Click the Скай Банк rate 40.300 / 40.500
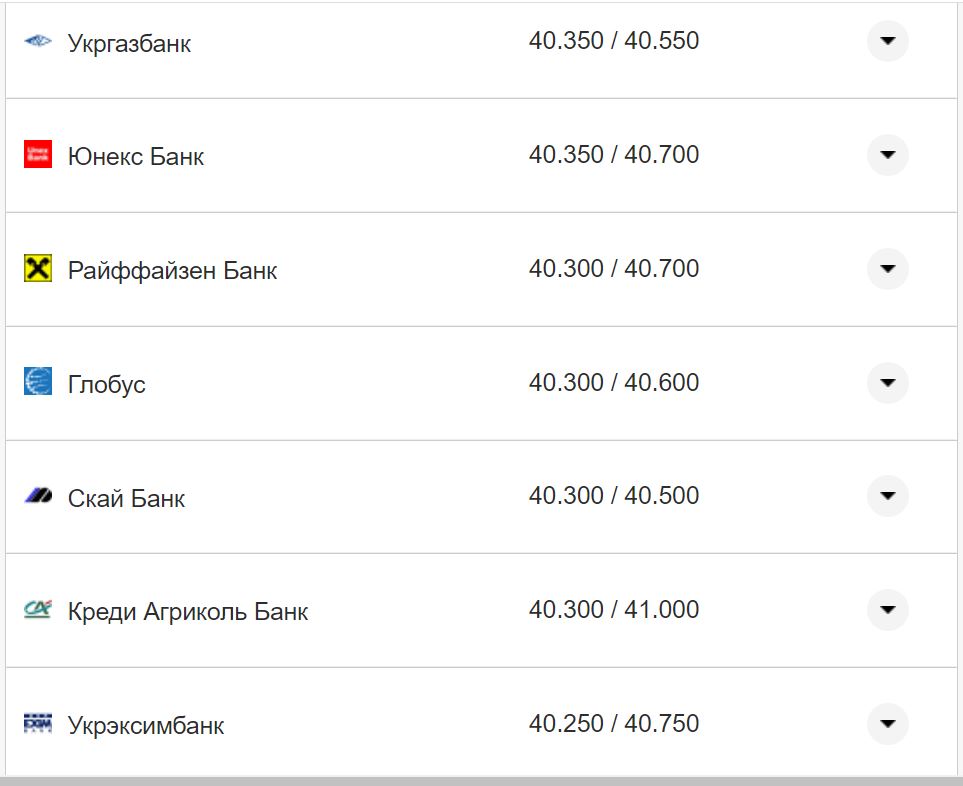The height and width of the screenshot is (786, 963). pyautogui.click(x=614, y=496)
